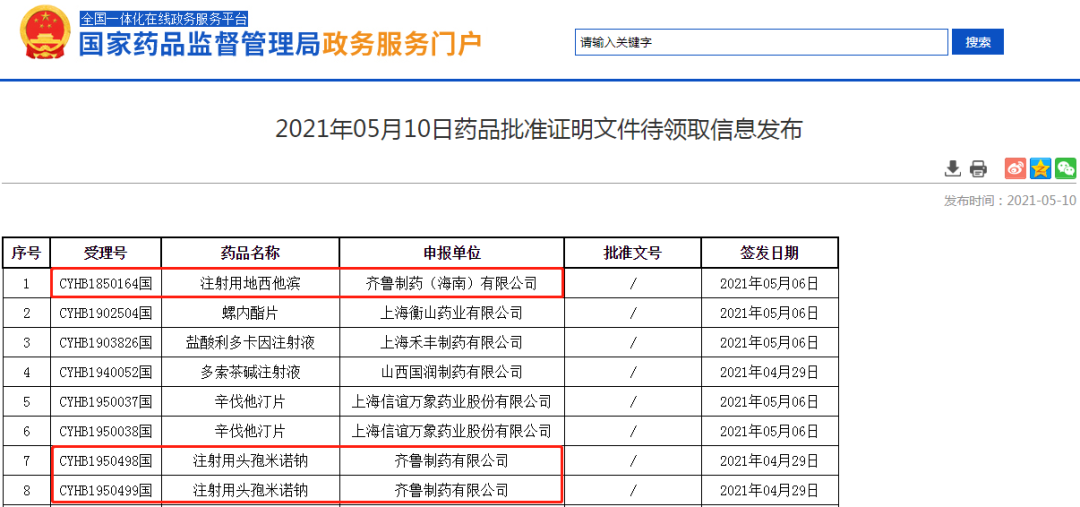Viewport: 1080px width, 507px height.
Task: Click the 受理号 column header
Action: point(105,253)
